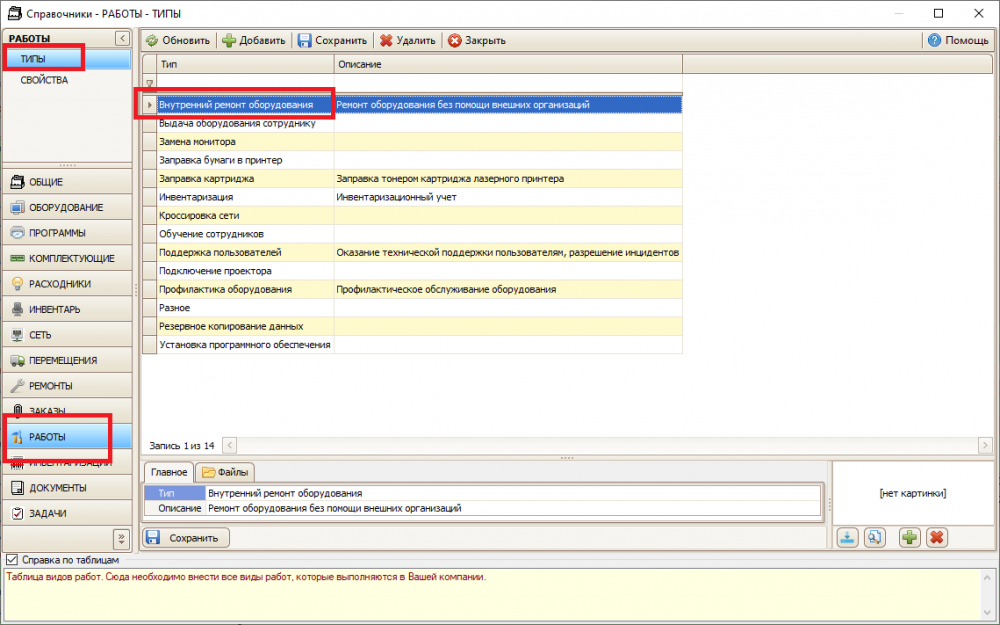The height and width of the screenshot is (625, 1000).
Task: Click the horizontal scrollbar right arrow
Action: [x=985, y=445]
